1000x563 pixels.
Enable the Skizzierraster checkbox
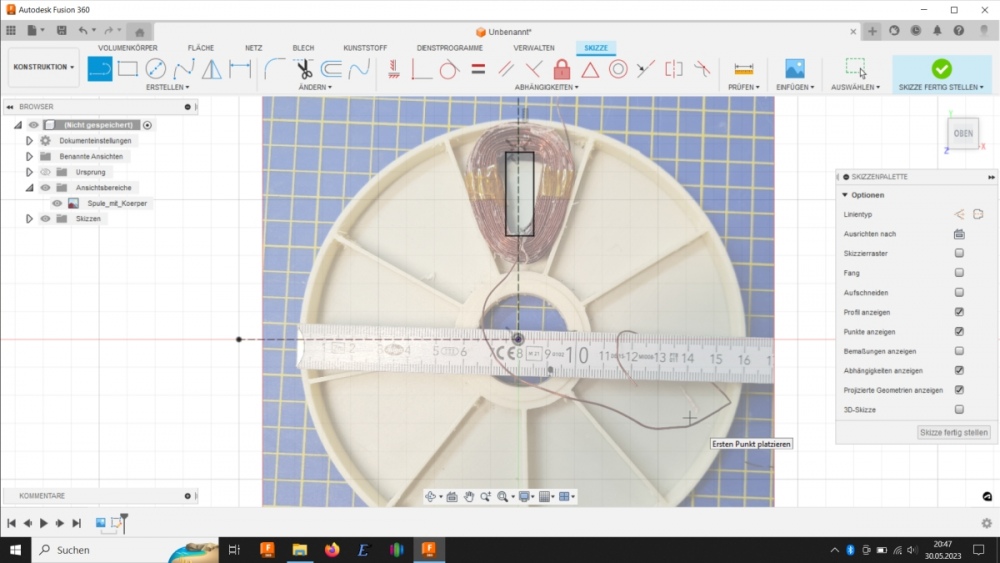pyautogui.click(x=959, y=253)
